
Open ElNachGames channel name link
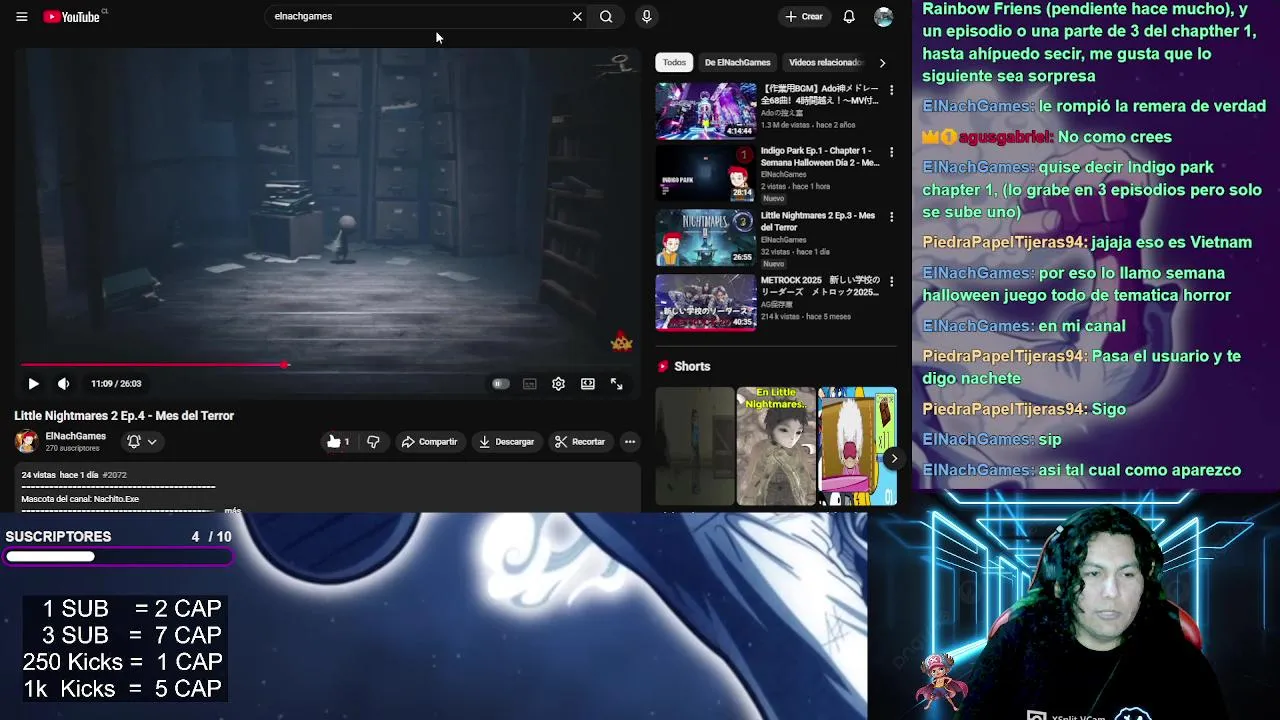click(75, 436)
